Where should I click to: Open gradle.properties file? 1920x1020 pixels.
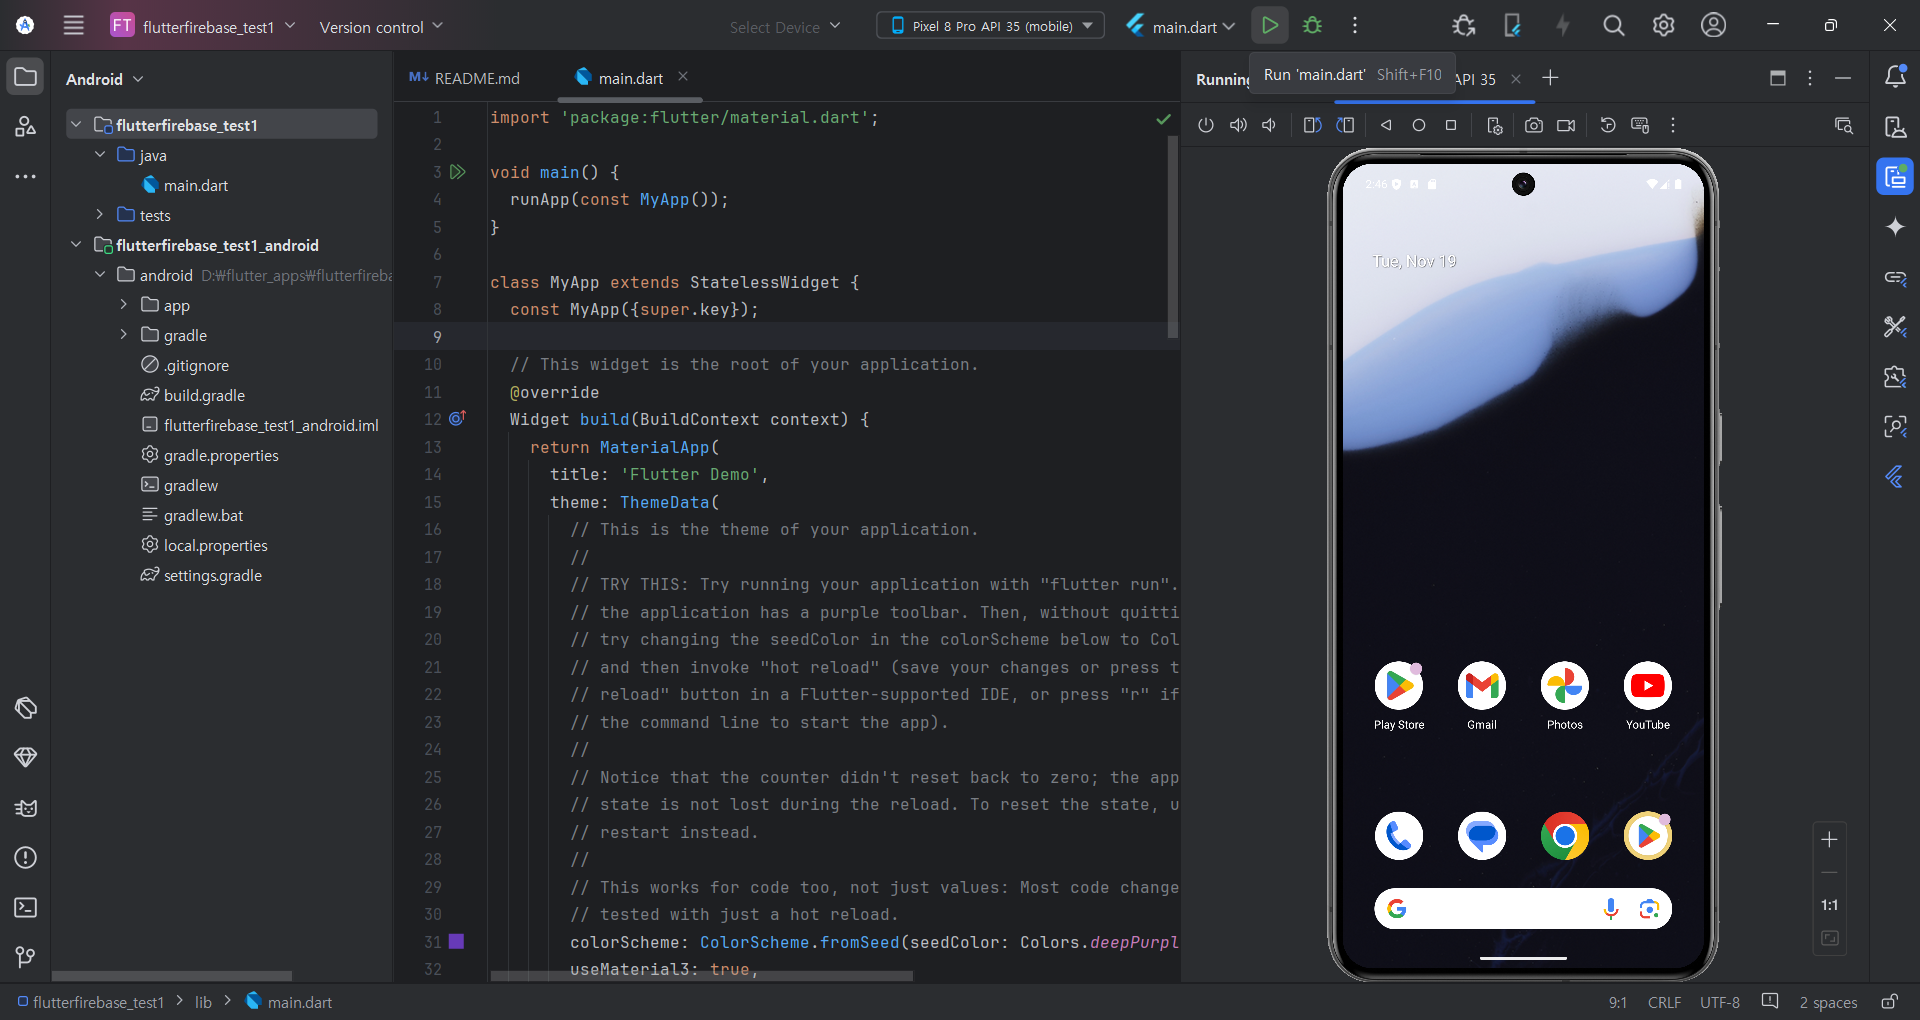pos(221,455)
